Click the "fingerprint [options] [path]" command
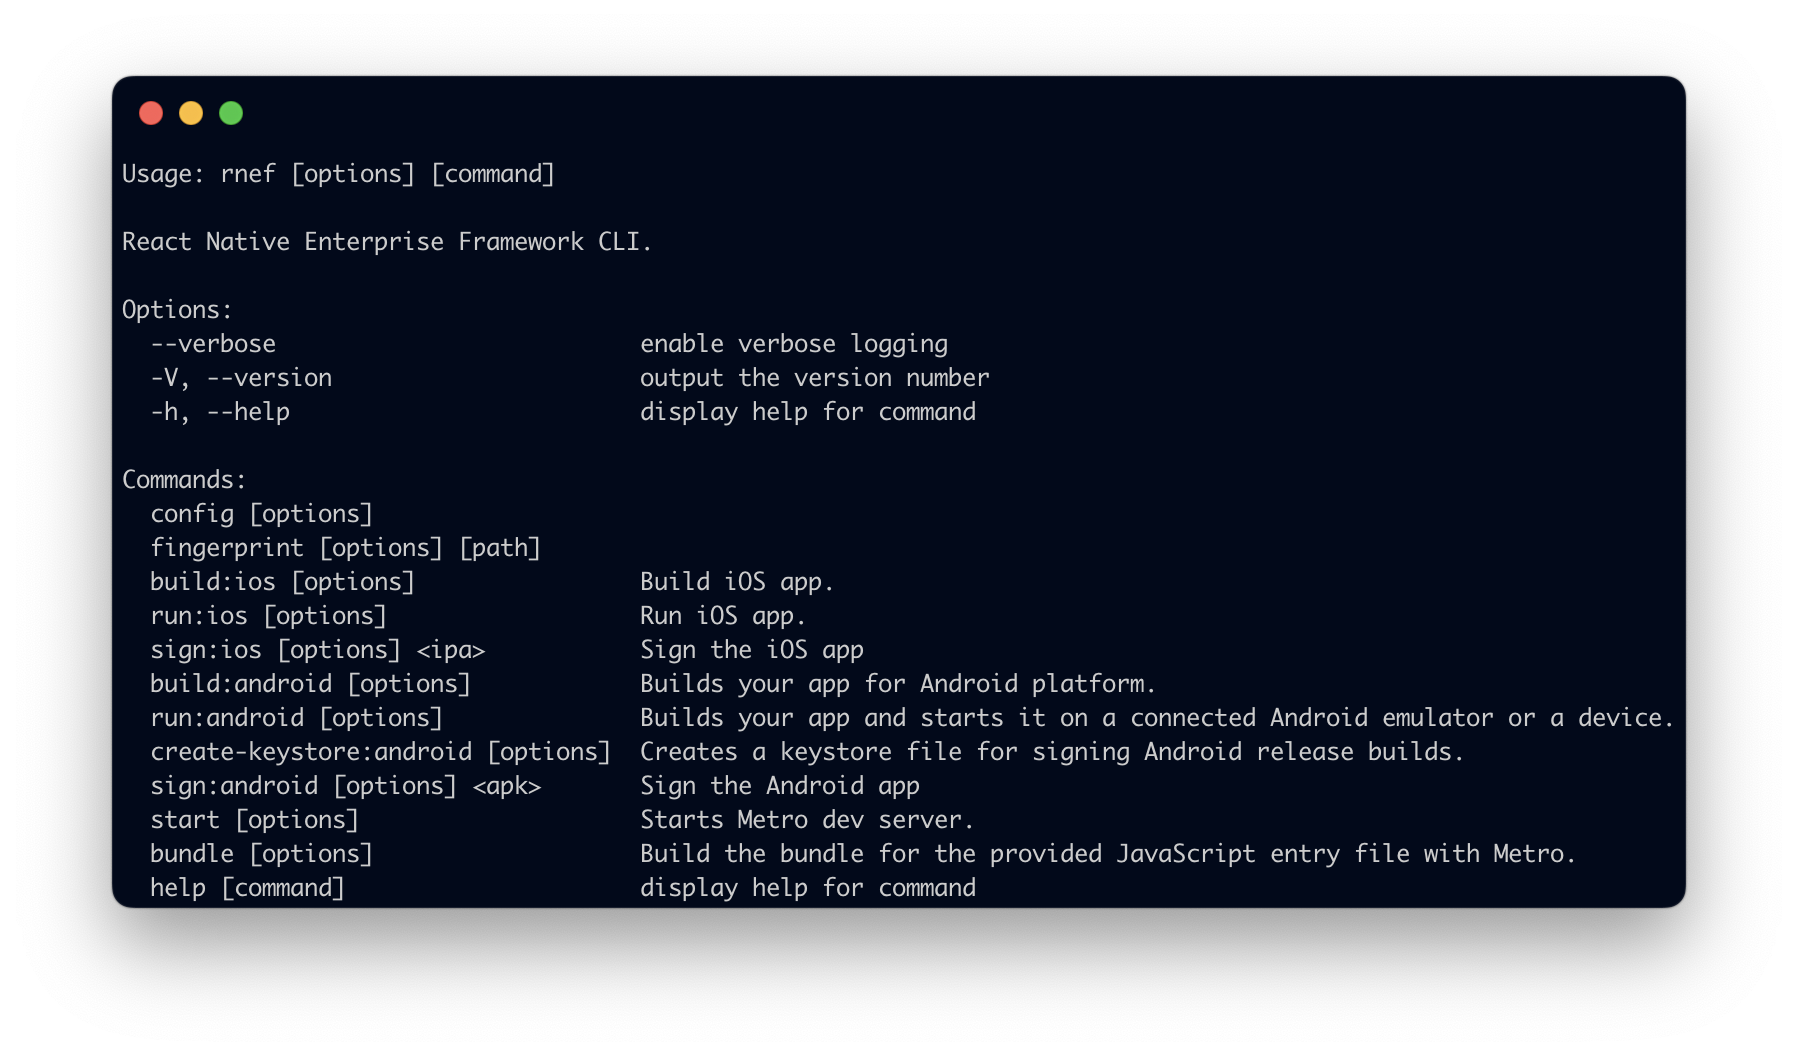1798x1056 pixels. pos(345,548)
